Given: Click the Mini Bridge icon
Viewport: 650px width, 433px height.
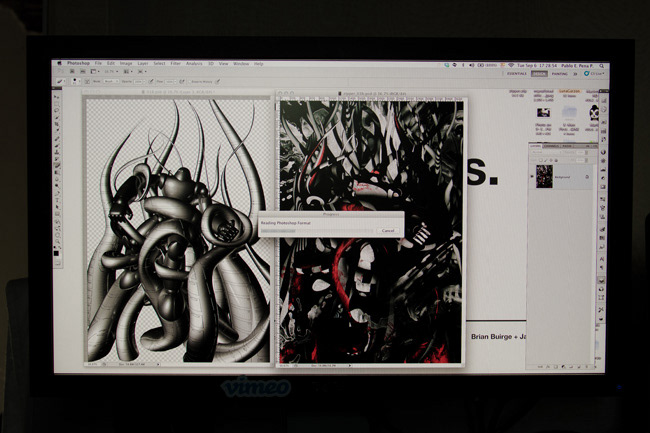Looking at the screenshot, I should coord(83,72).
